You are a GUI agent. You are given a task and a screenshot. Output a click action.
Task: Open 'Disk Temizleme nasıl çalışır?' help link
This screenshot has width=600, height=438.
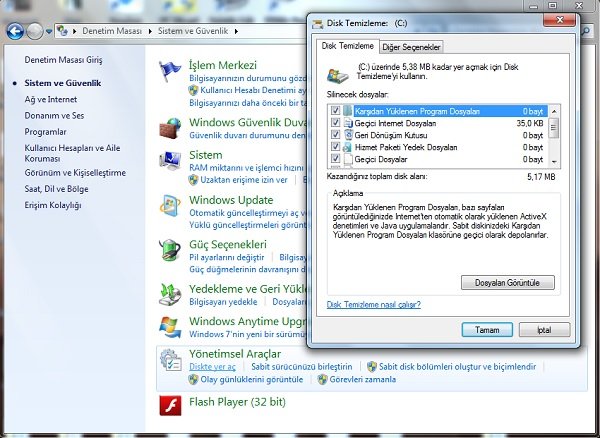coord(373,304)
